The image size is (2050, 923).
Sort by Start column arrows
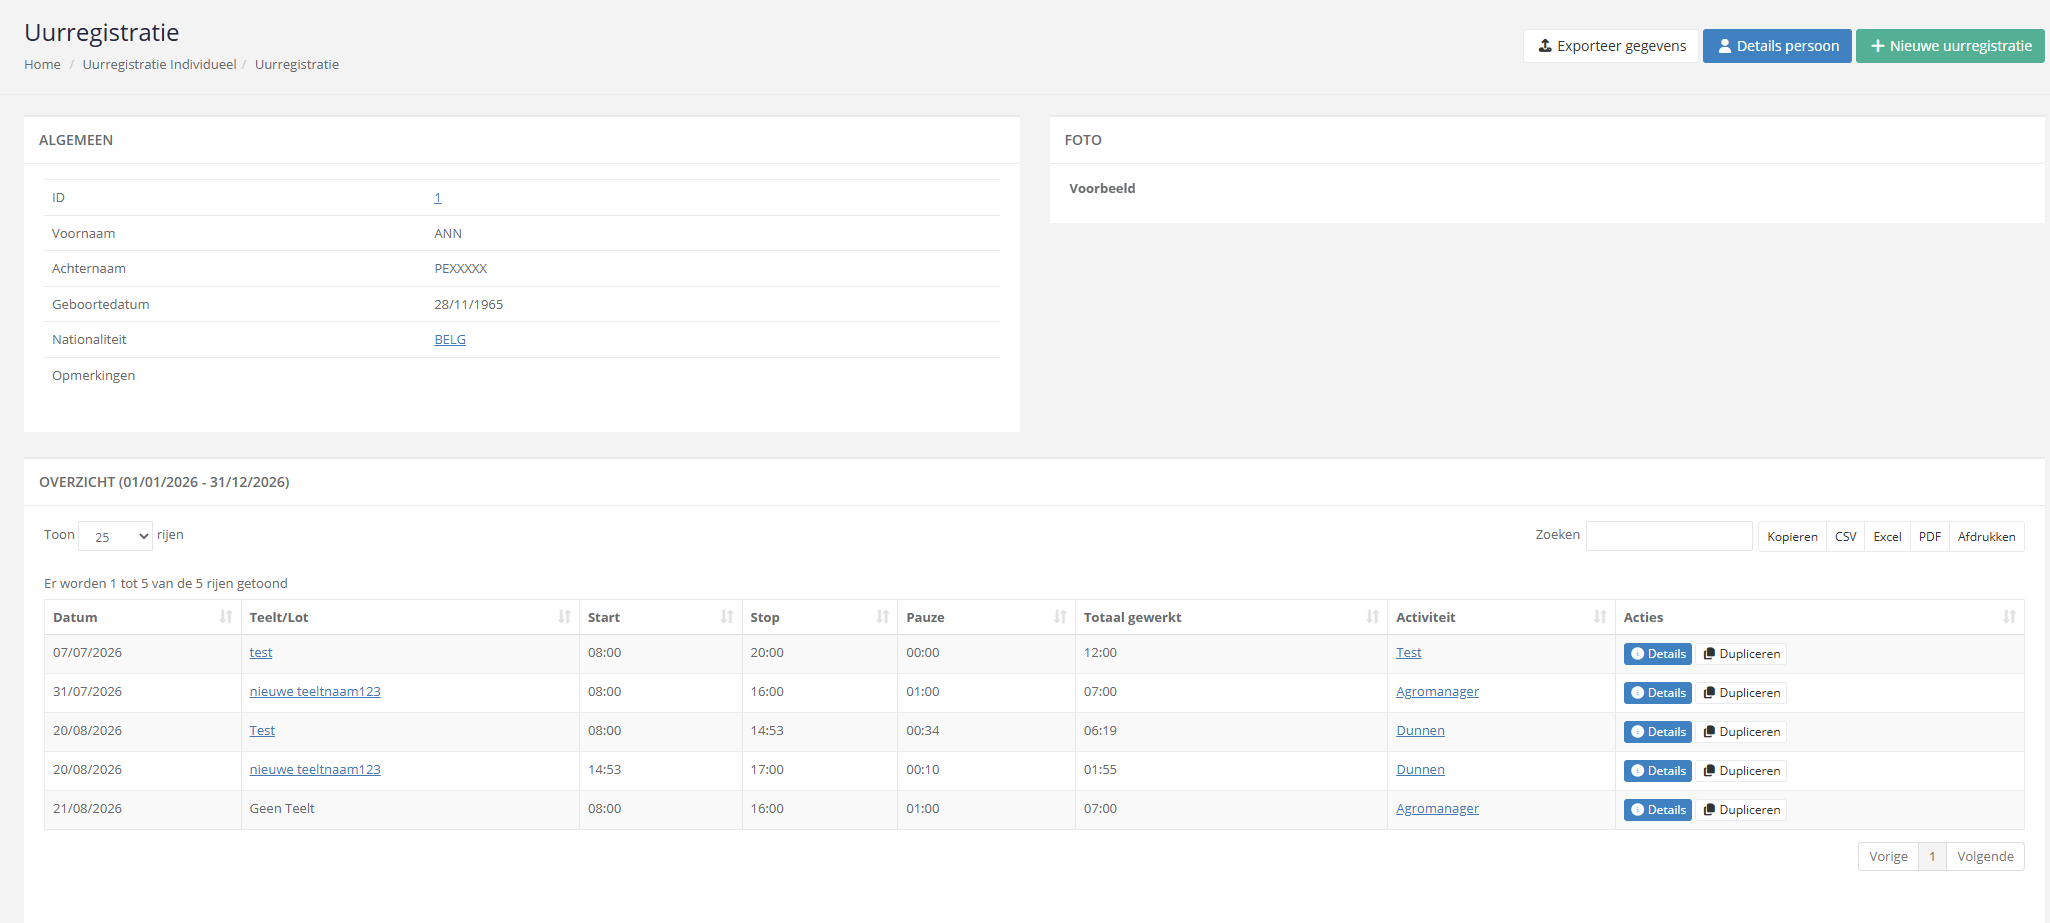[727, 617]
